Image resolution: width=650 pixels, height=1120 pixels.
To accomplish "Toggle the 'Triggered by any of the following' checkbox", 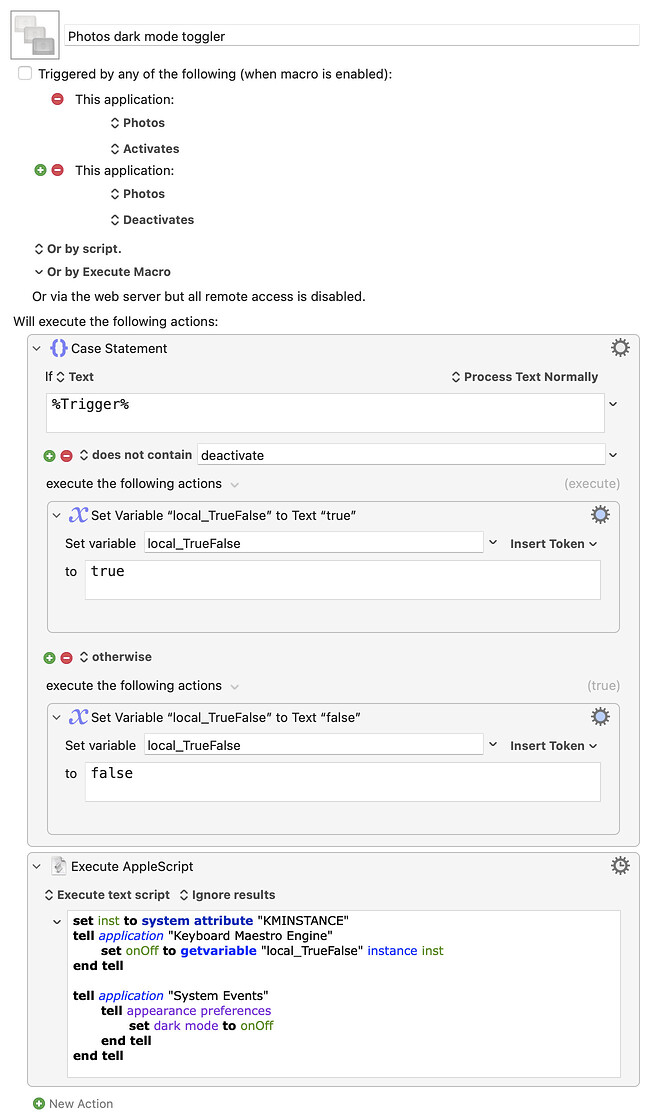I will [25, 73].
